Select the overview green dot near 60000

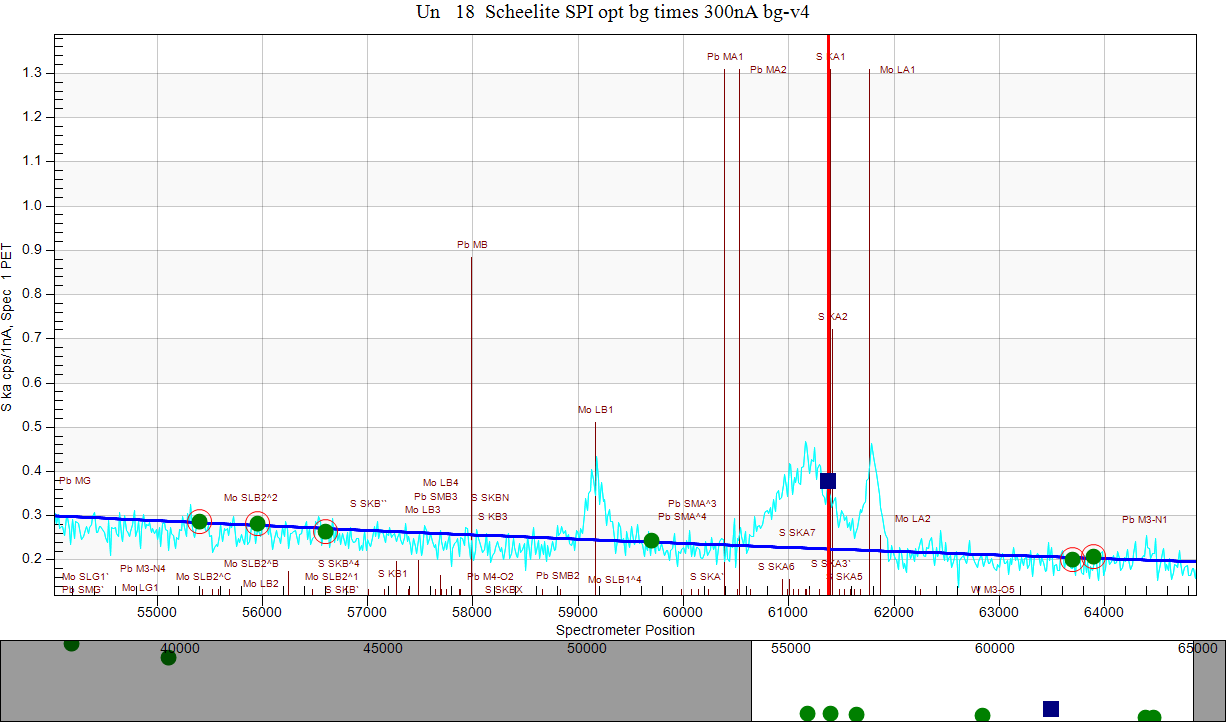[x=982, y=715]
